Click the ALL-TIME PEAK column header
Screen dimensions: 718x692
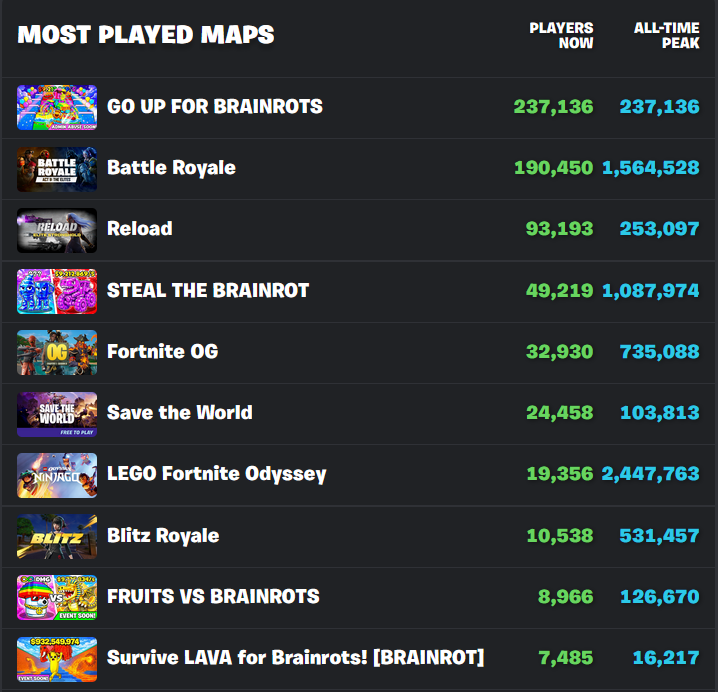[667, 35]
